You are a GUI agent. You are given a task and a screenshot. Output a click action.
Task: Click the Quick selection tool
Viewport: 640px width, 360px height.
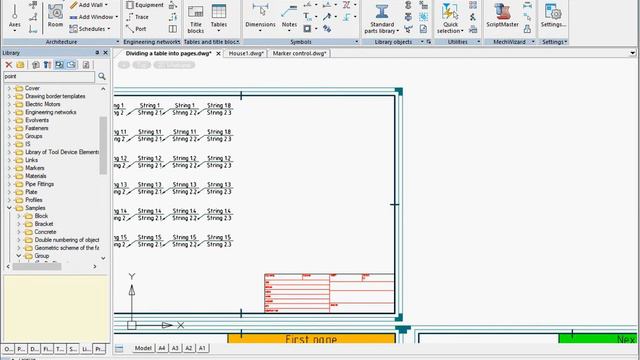(450, 19)
